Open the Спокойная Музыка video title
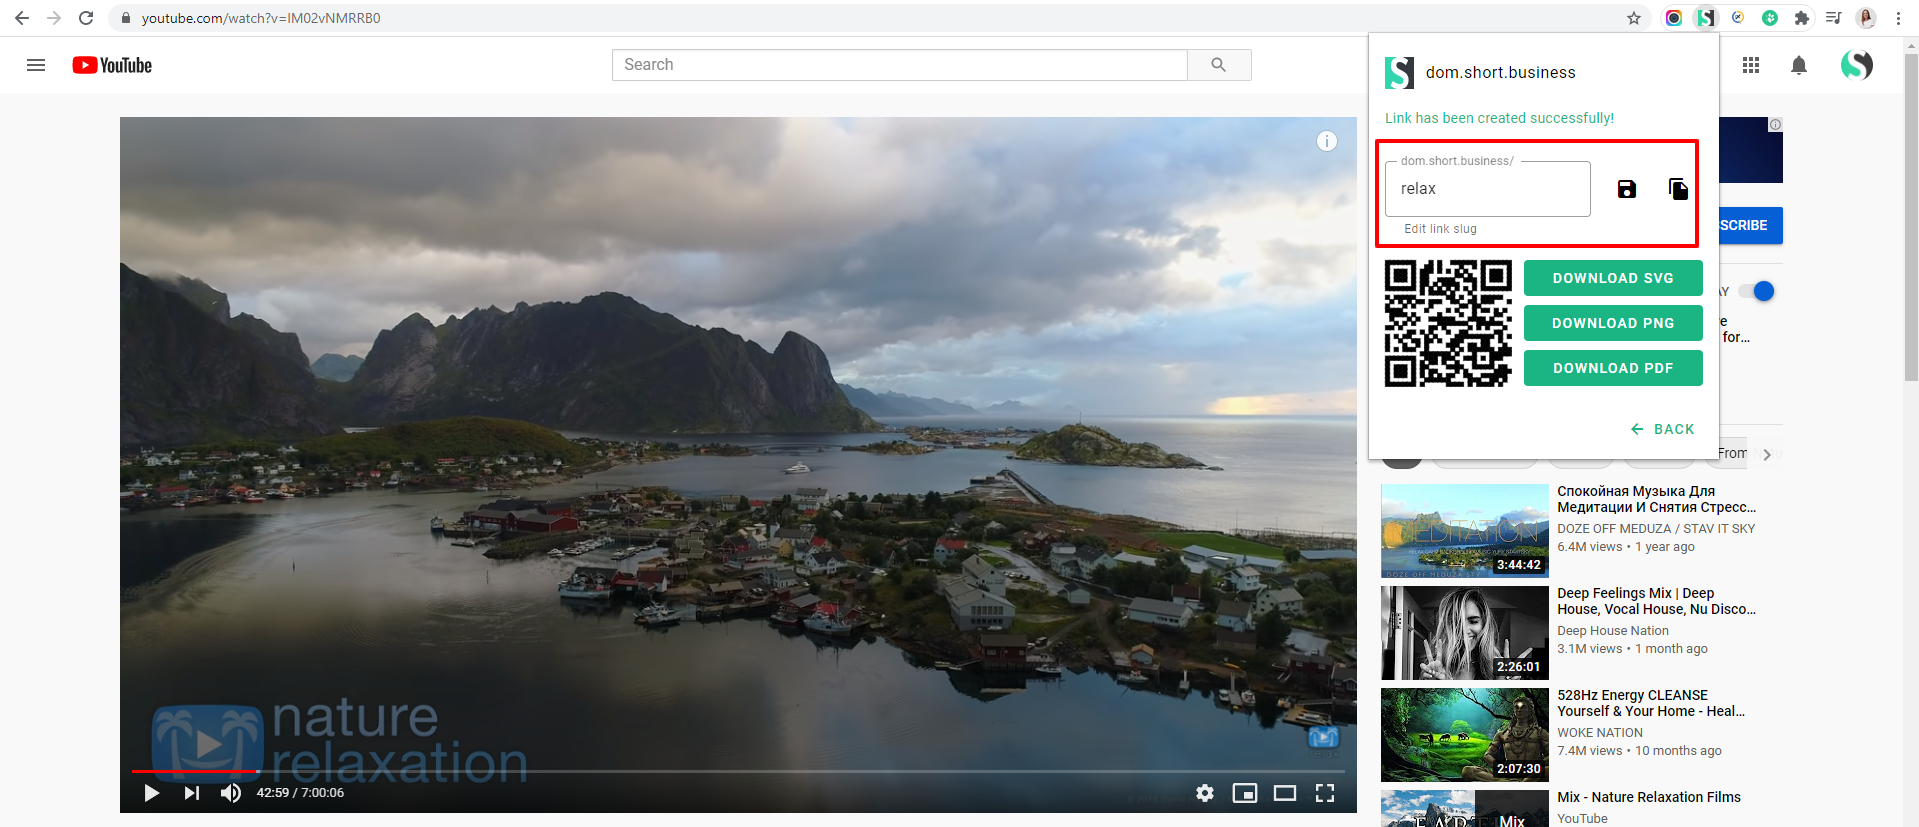1919x827 pixels. click(1656, 499)
